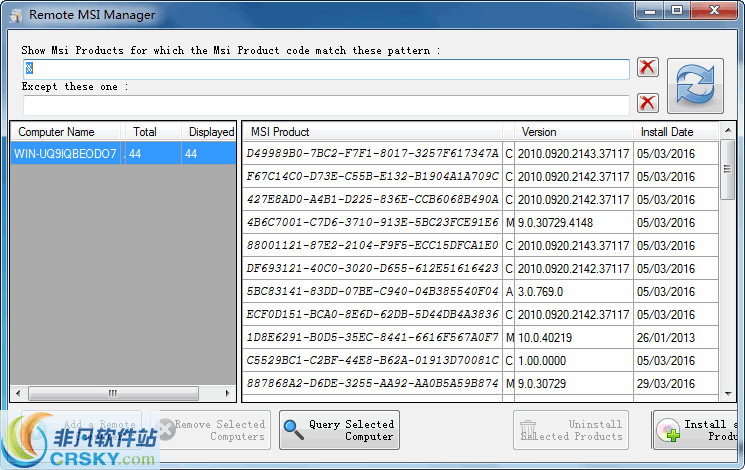
Task: Select product 5BC83141-83DD-07BE-C940-04B385540F04
Action: click(372, 291)
